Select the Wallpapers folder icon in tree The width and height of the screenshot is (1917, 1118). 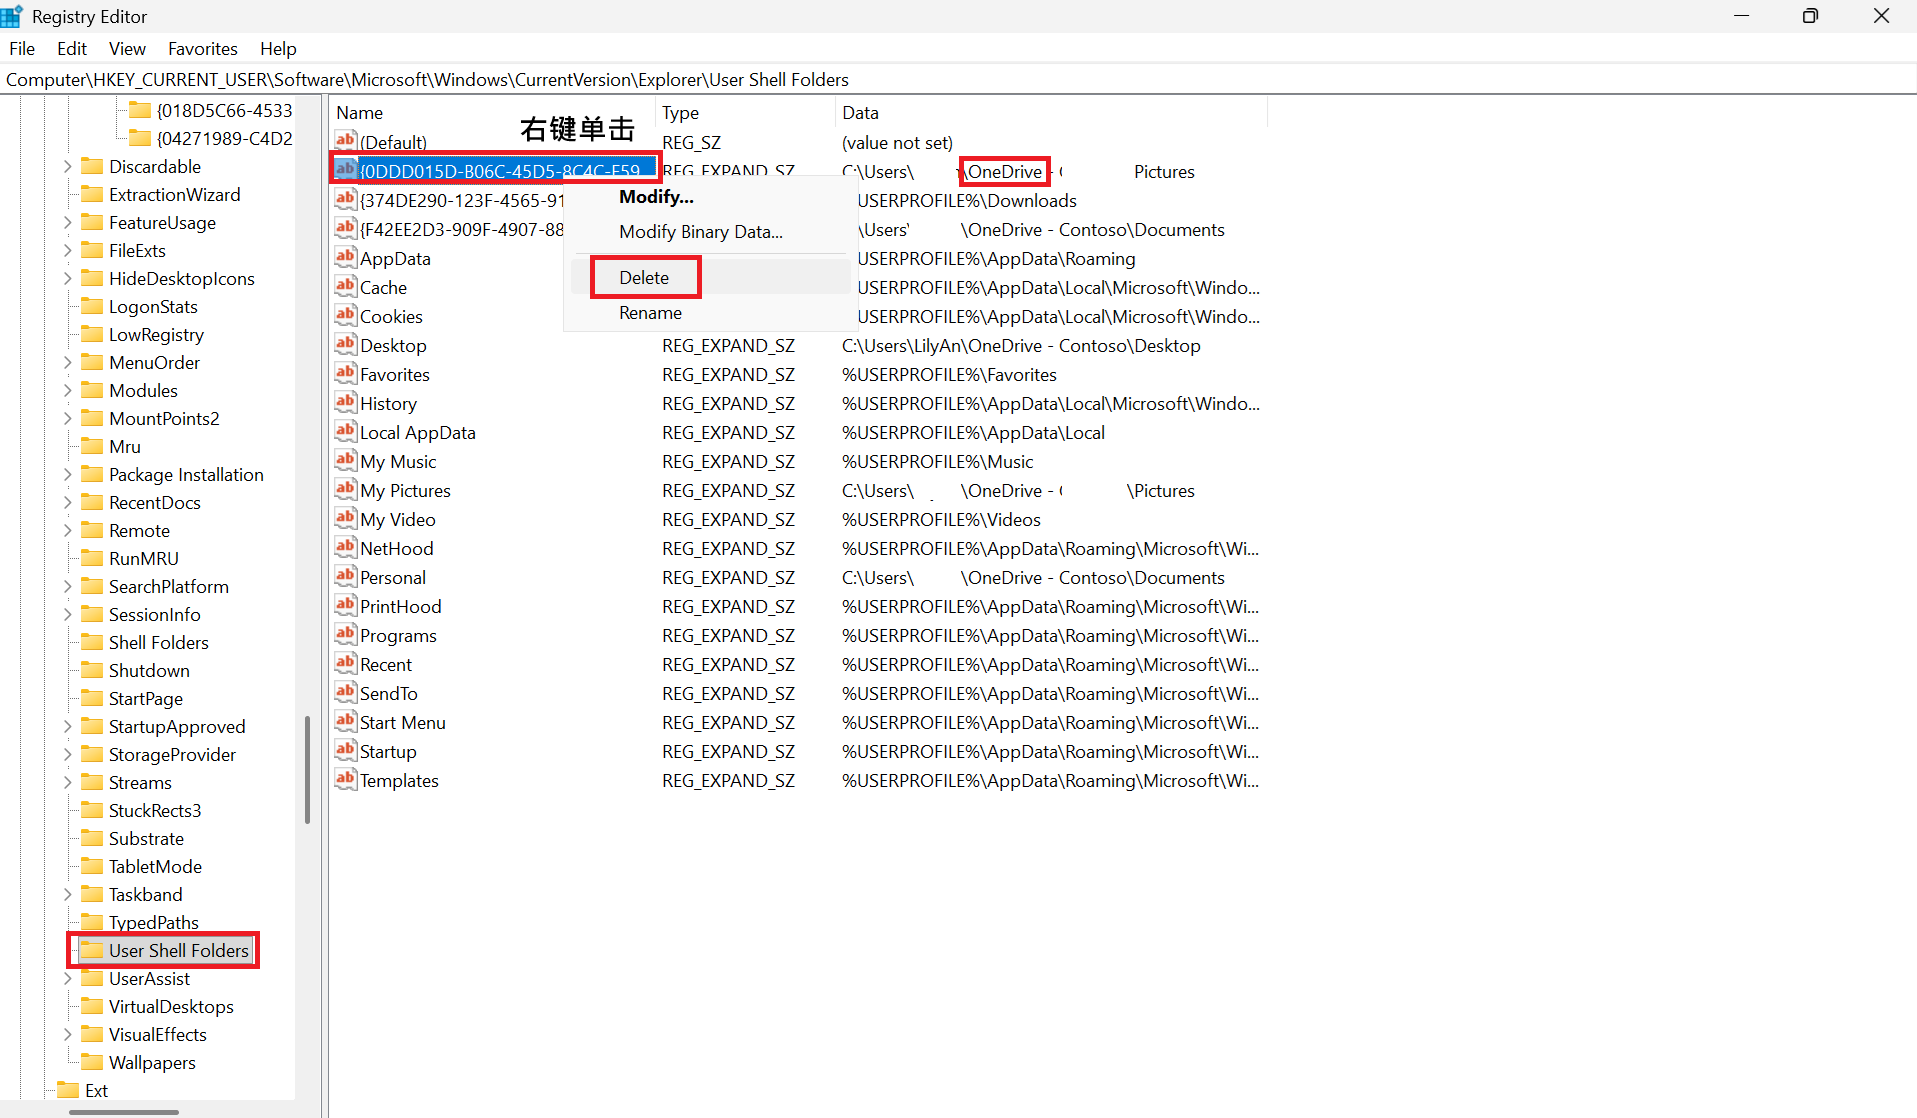click(x=92, y=1062)
